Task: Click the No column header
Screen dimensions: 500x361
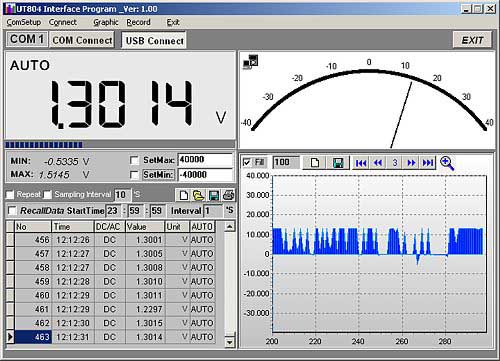Action: [x=33, y=227]
